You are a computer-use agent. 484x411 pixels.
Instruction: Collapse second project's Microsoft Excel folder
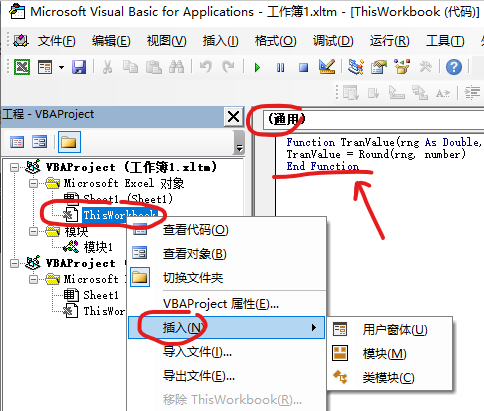33,279
